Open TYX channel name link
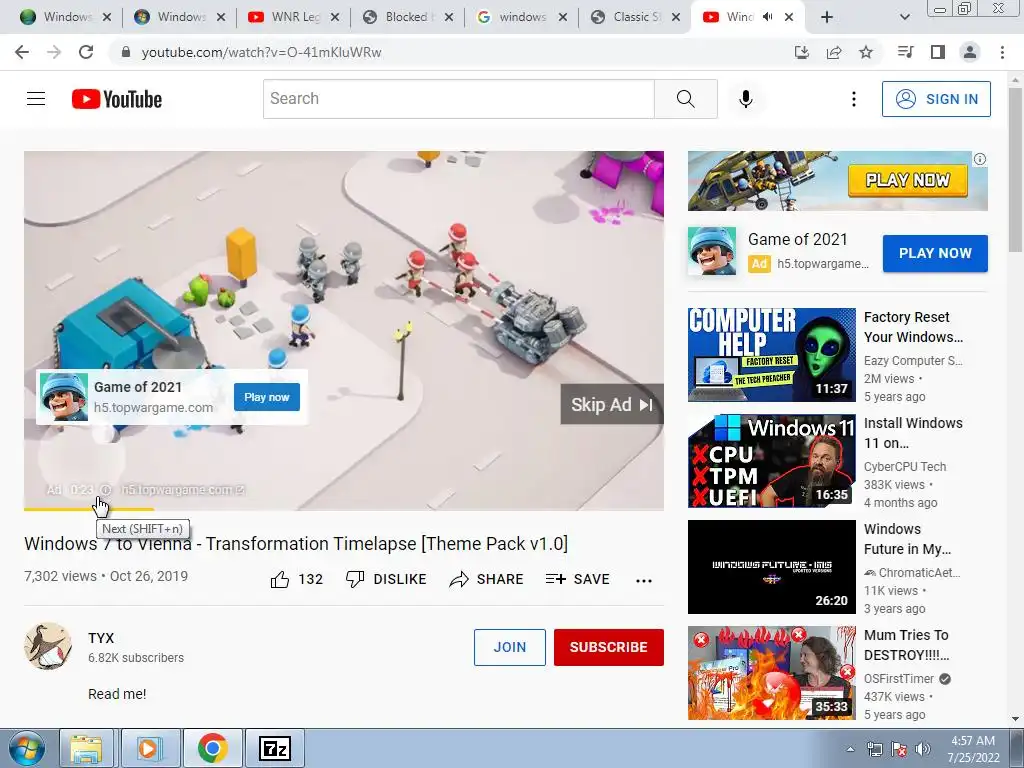The height and width of the screenshot is (768, 1024). [101, 638]
